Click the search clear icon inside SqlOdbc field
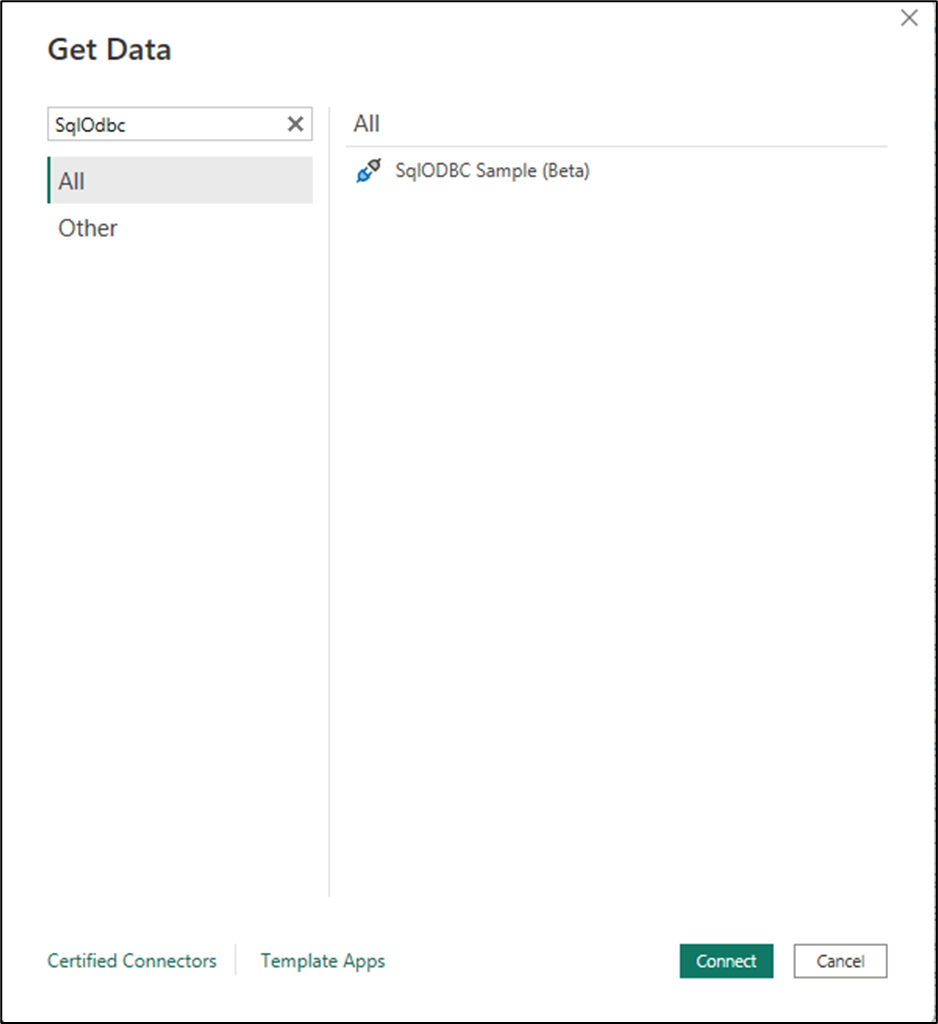The width and height of the screenshot is (938, 1024). (x=295, y=123)
